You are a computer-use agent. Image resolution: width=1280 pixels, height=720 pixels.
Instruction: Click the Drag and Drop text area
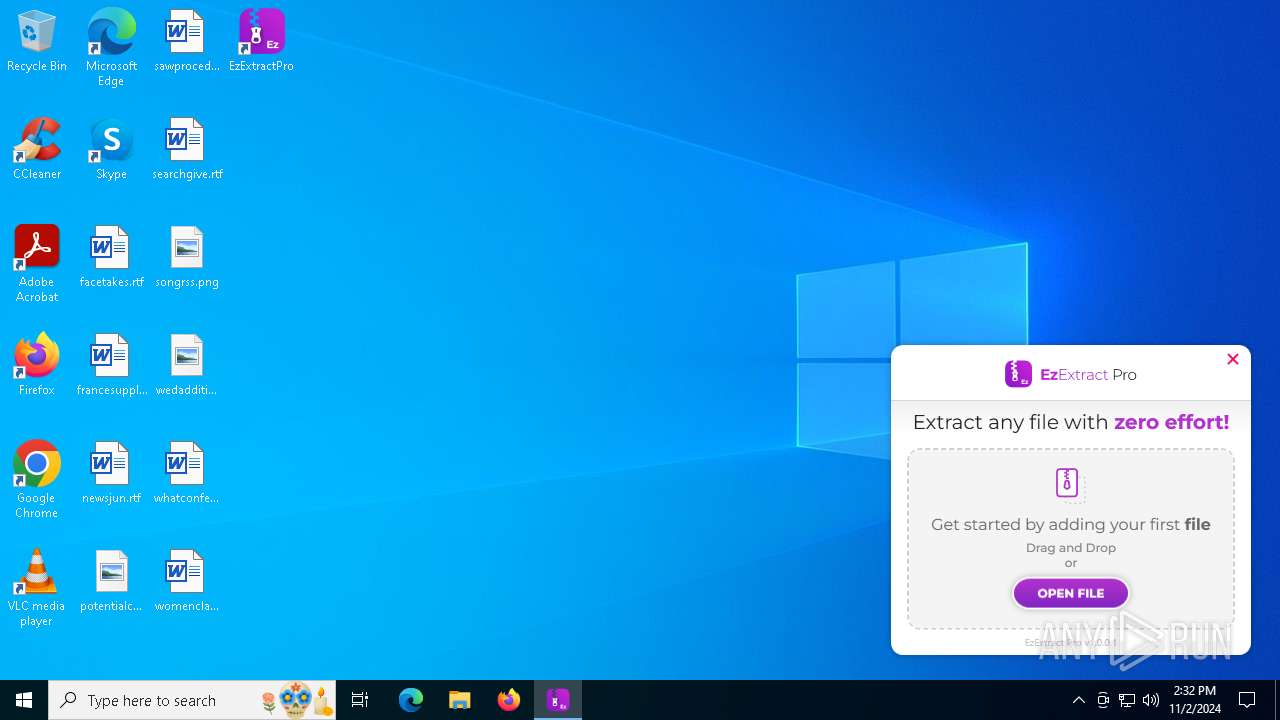[1071, 547]
